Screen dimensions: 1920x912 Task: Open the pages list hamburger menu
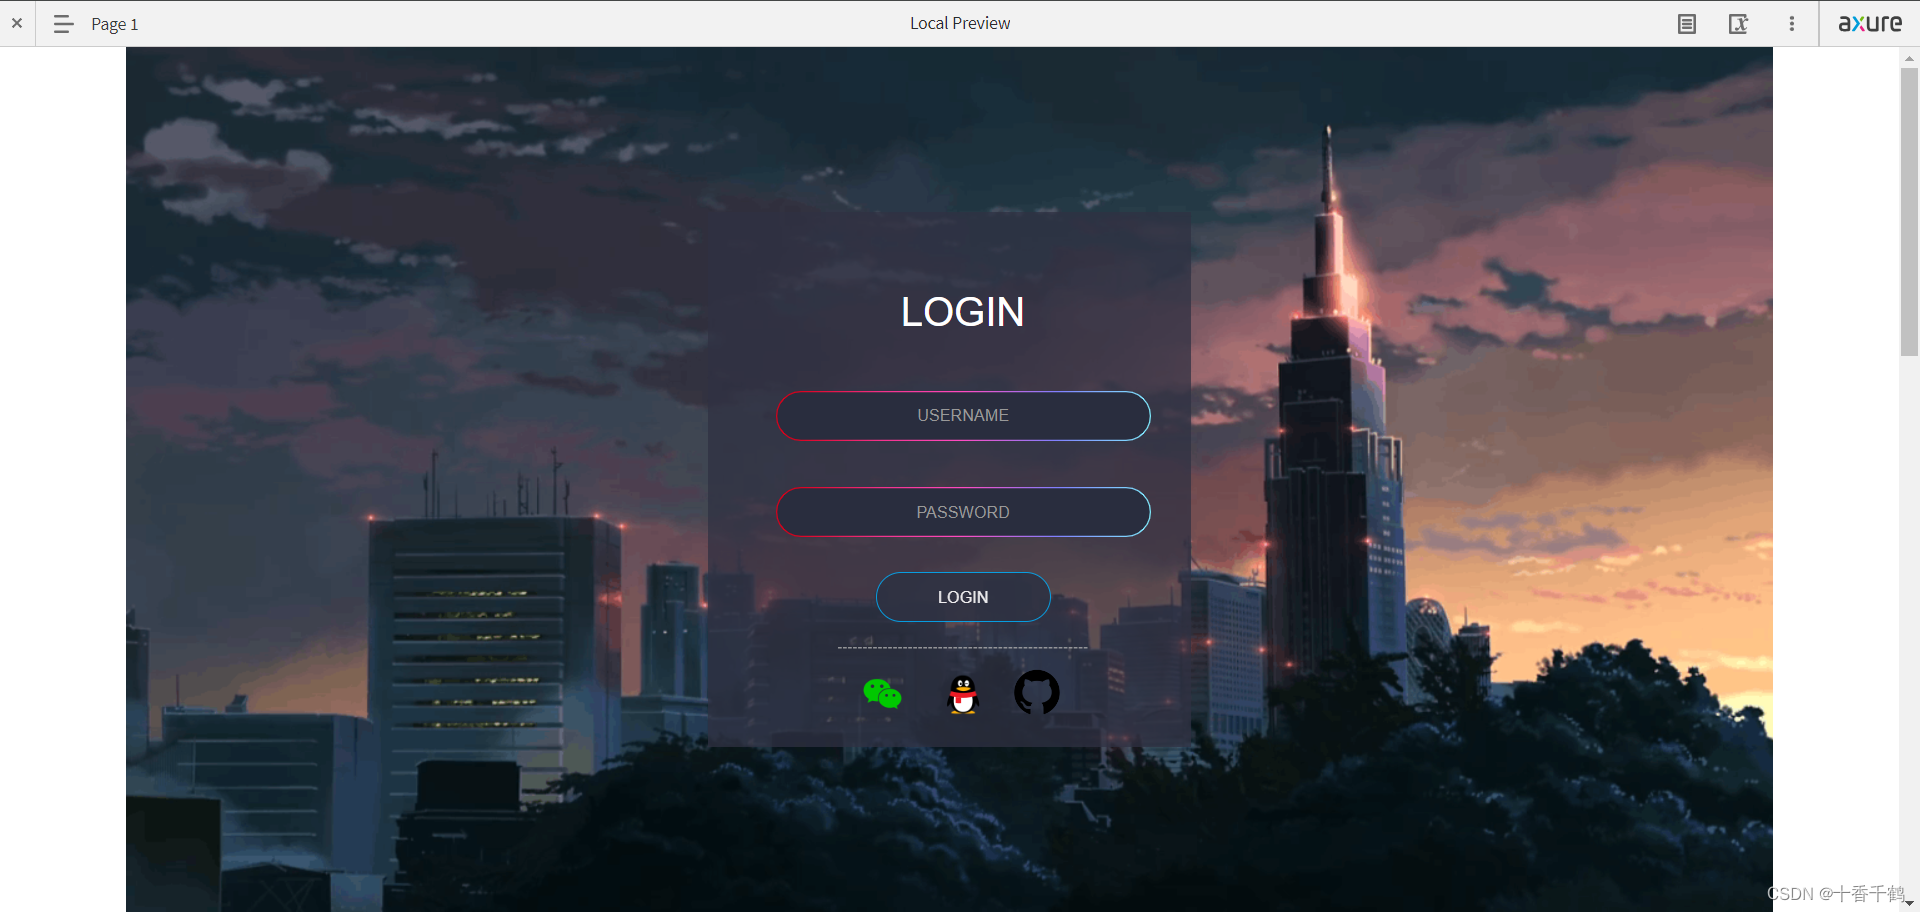[x=63, y=24]
